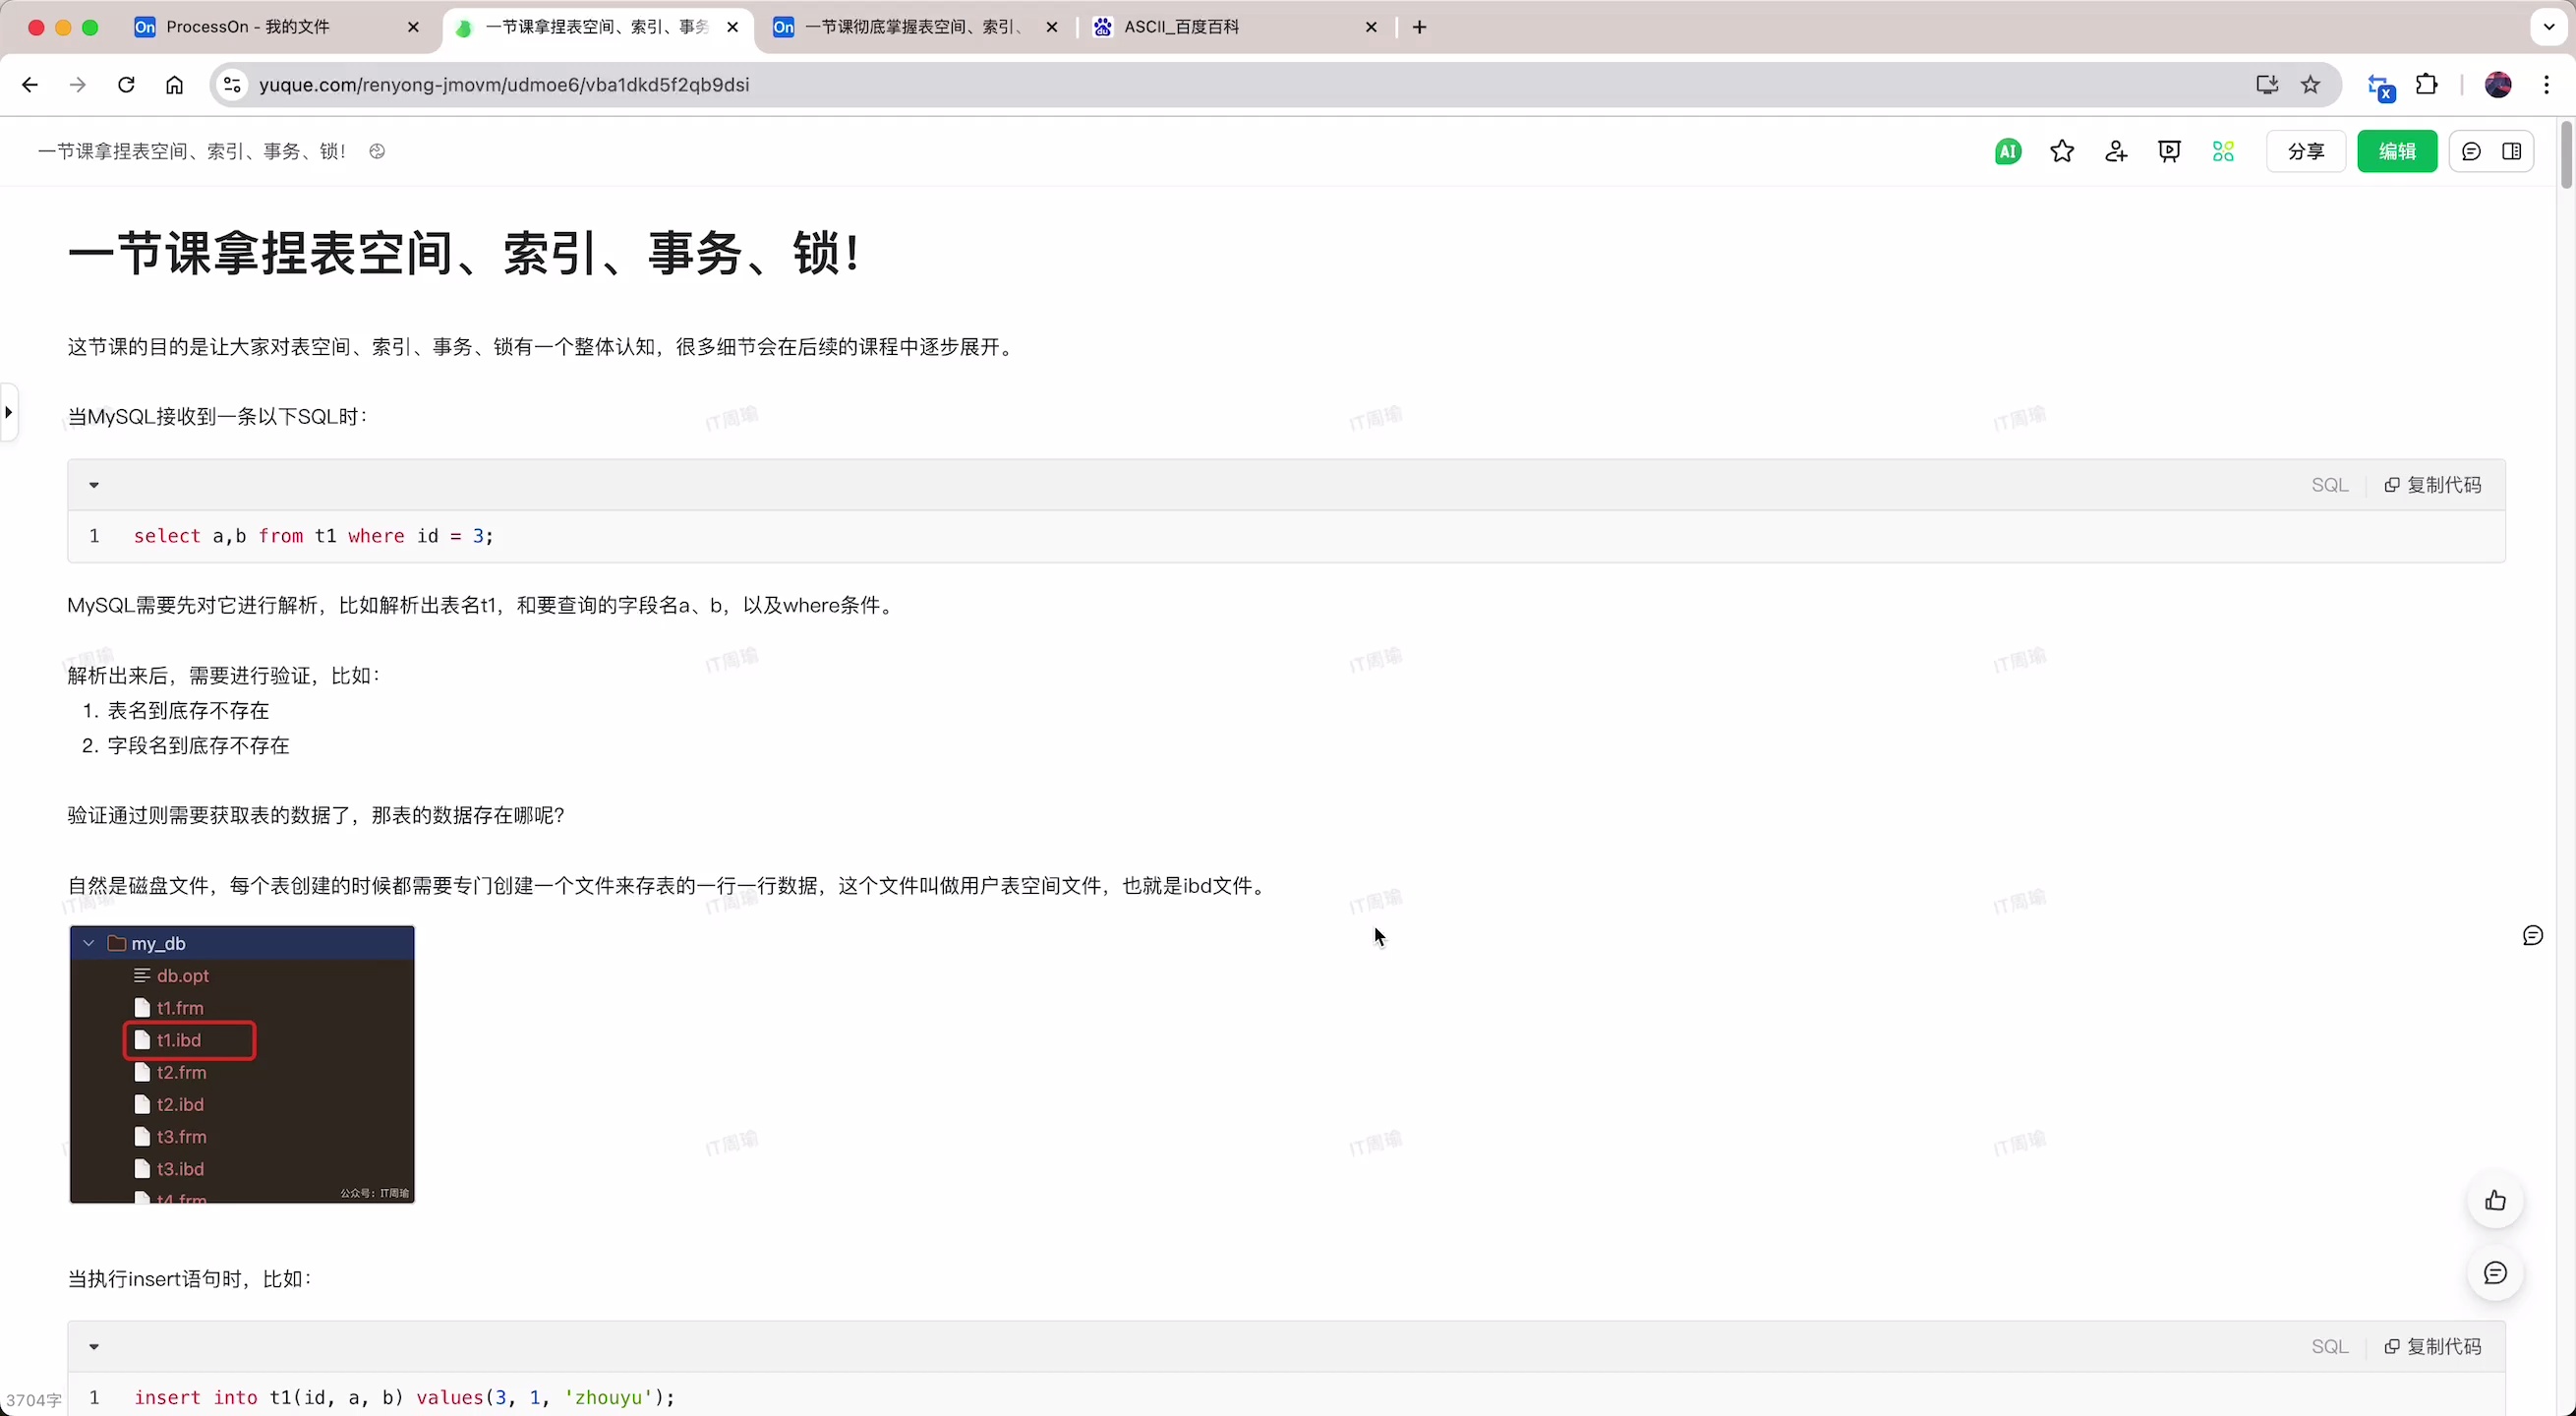Copy the insert statement with 复制代码
Screen dimensions: 2576x1416
coord(2434,1347)
